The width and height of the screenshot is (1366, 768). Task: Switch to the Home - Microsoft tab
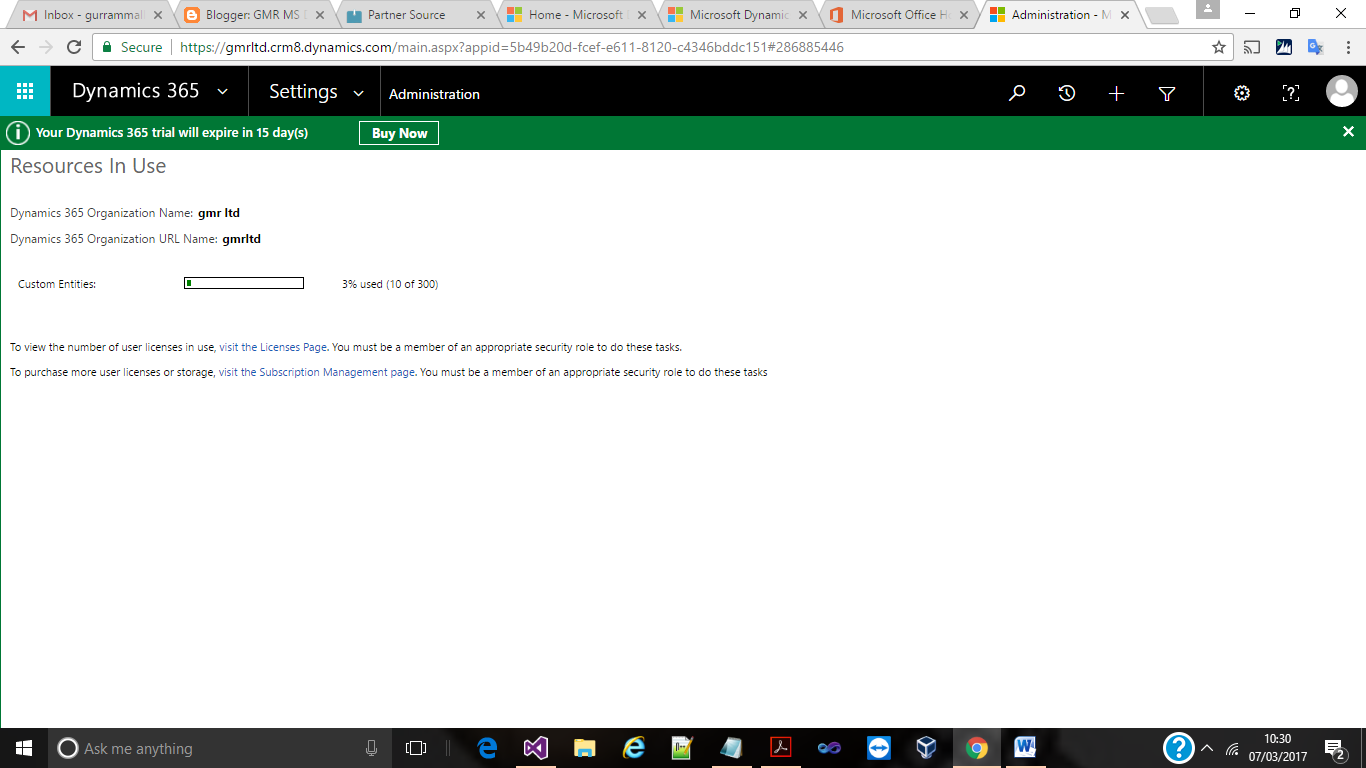pos(576,15)
